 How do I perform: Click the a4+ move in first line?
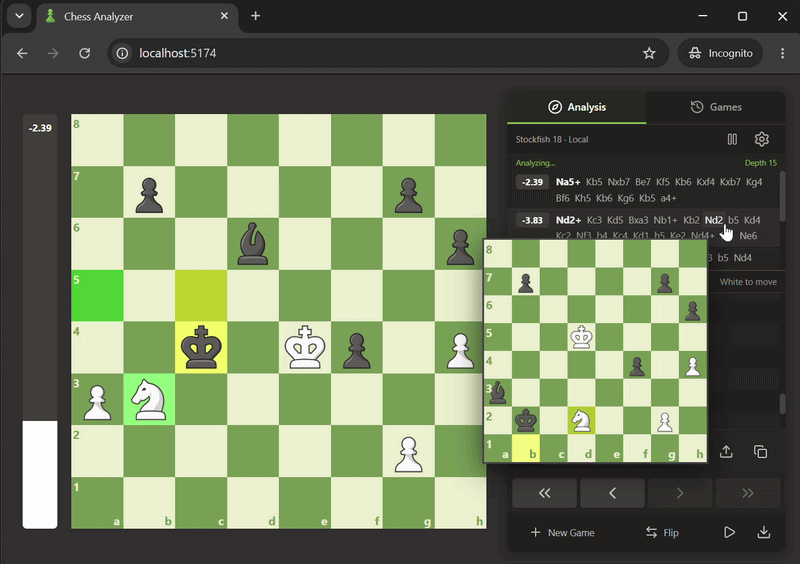[668, 198]
